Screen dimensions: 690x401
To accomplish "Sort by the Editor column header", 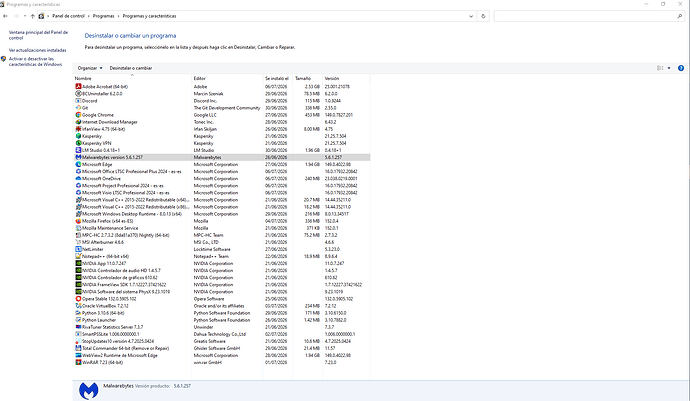I will click(227, 78).
